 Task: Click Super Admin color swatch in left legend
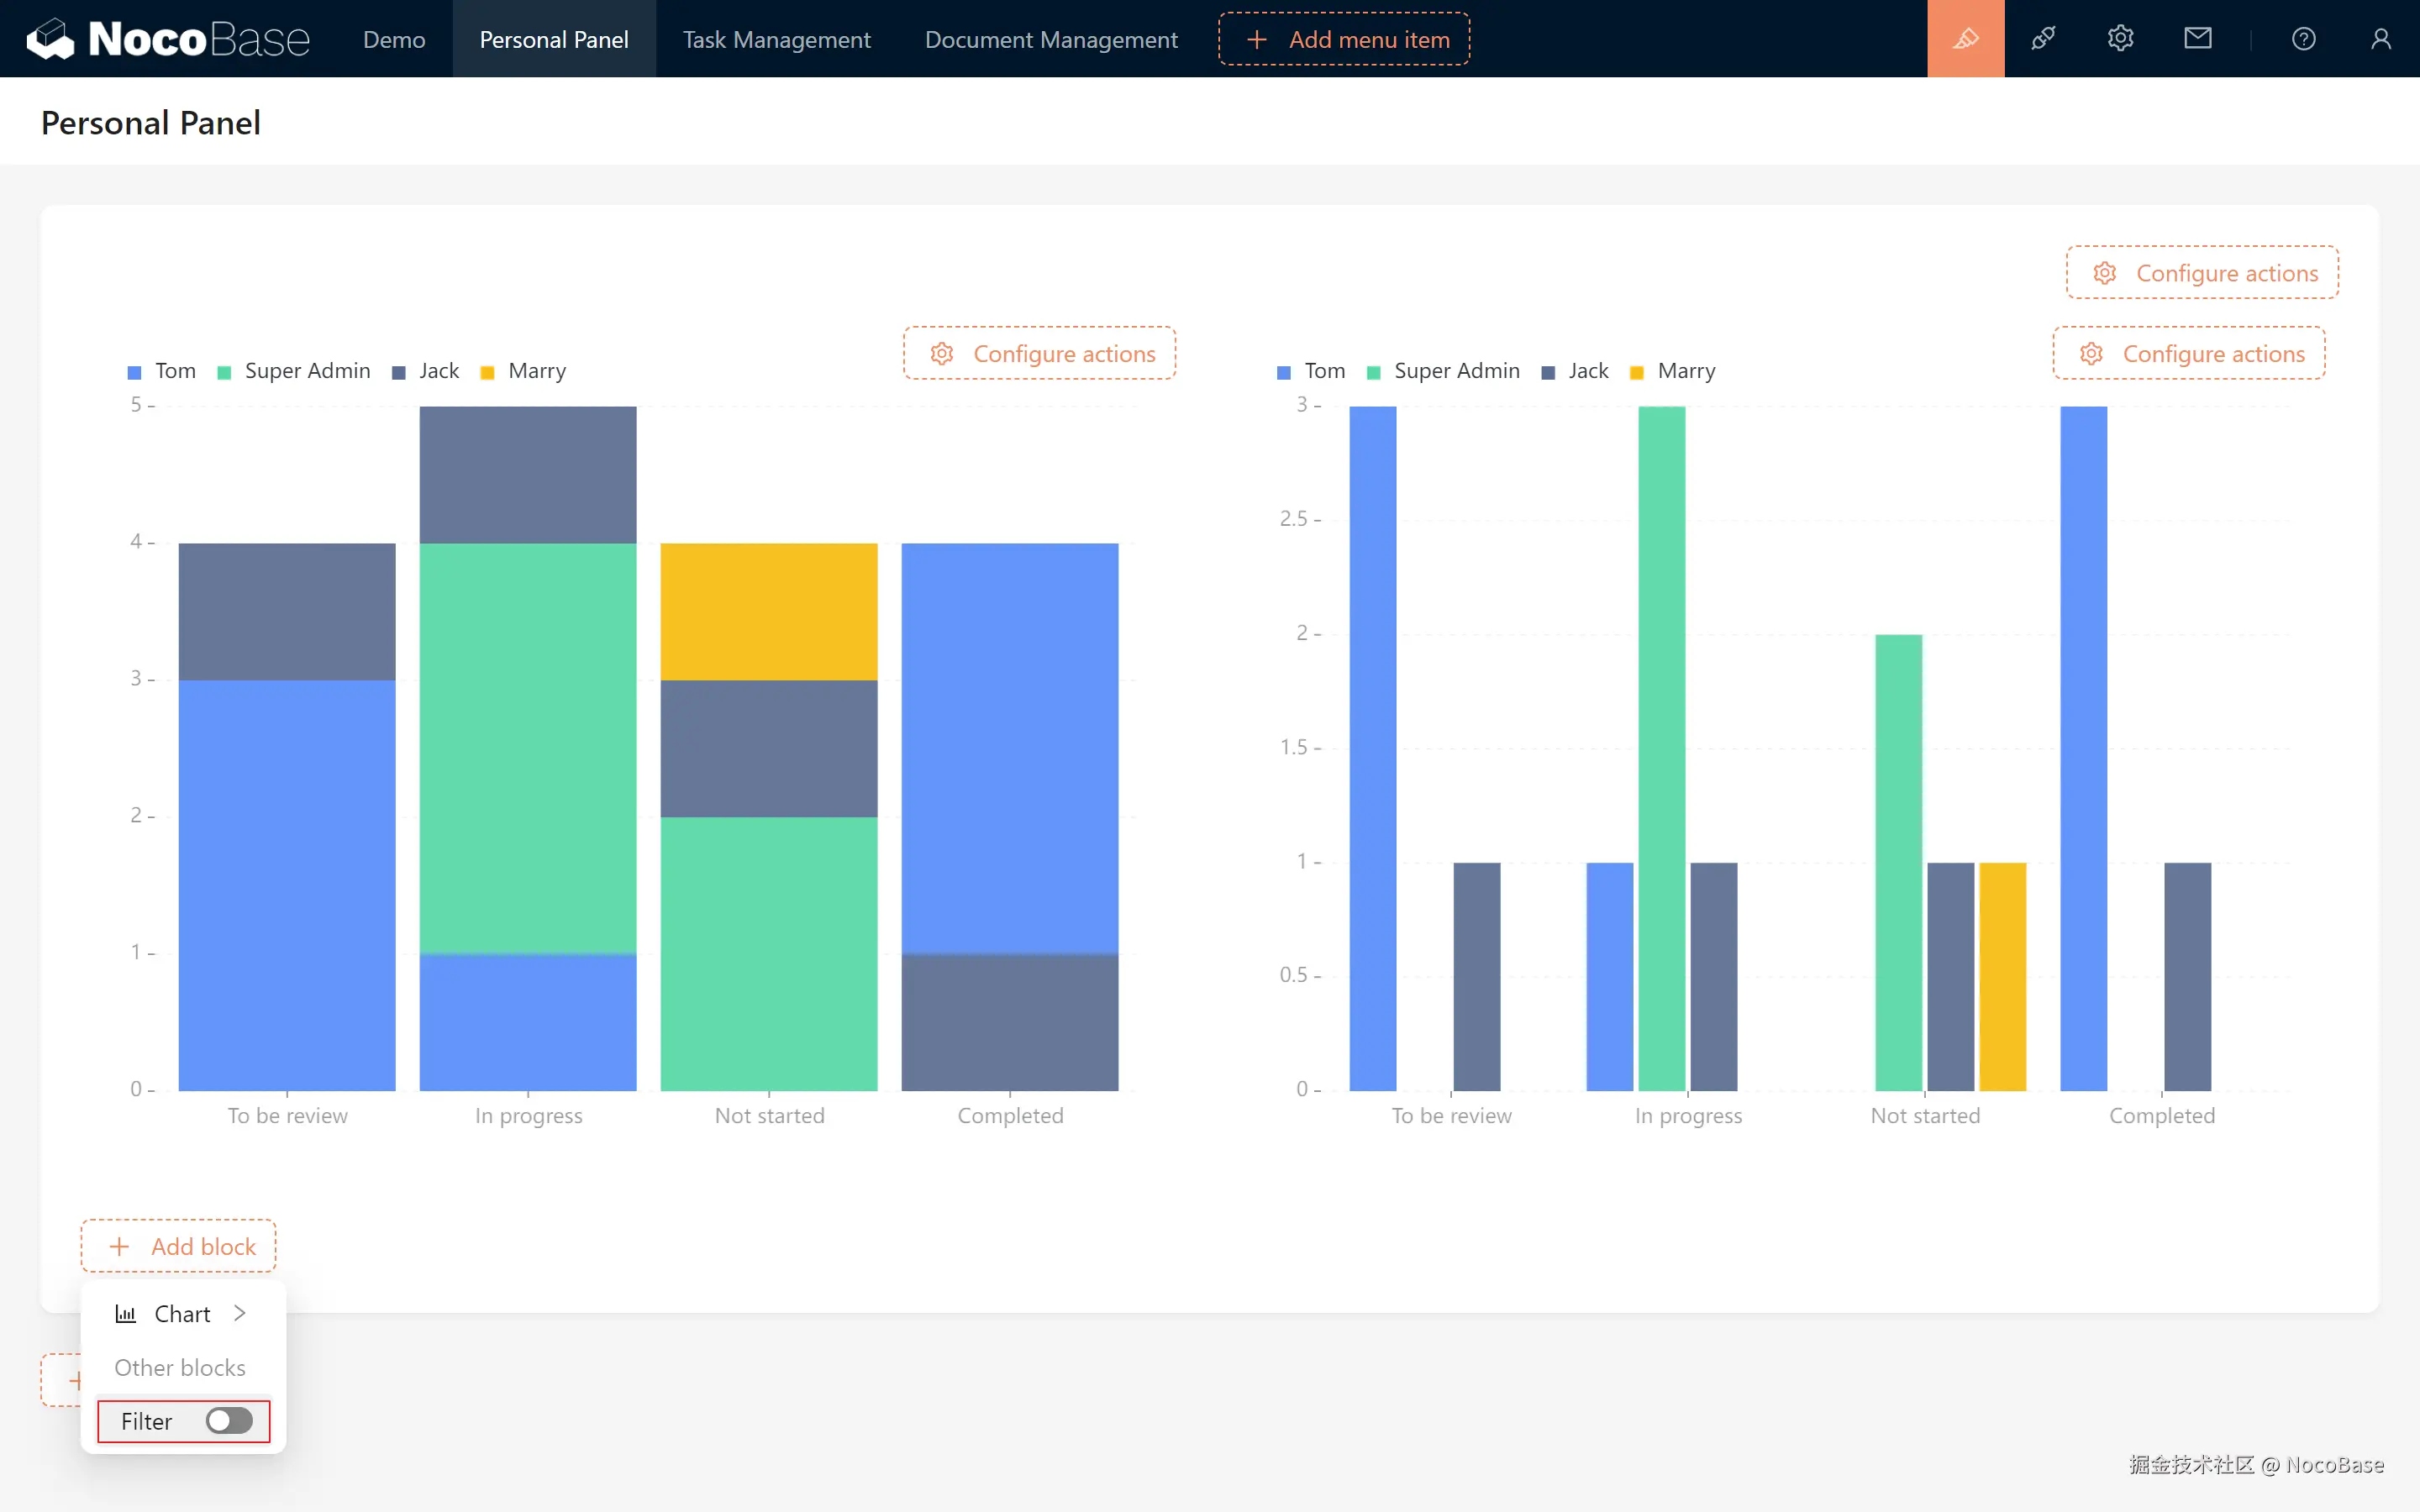tap(225, 373)
